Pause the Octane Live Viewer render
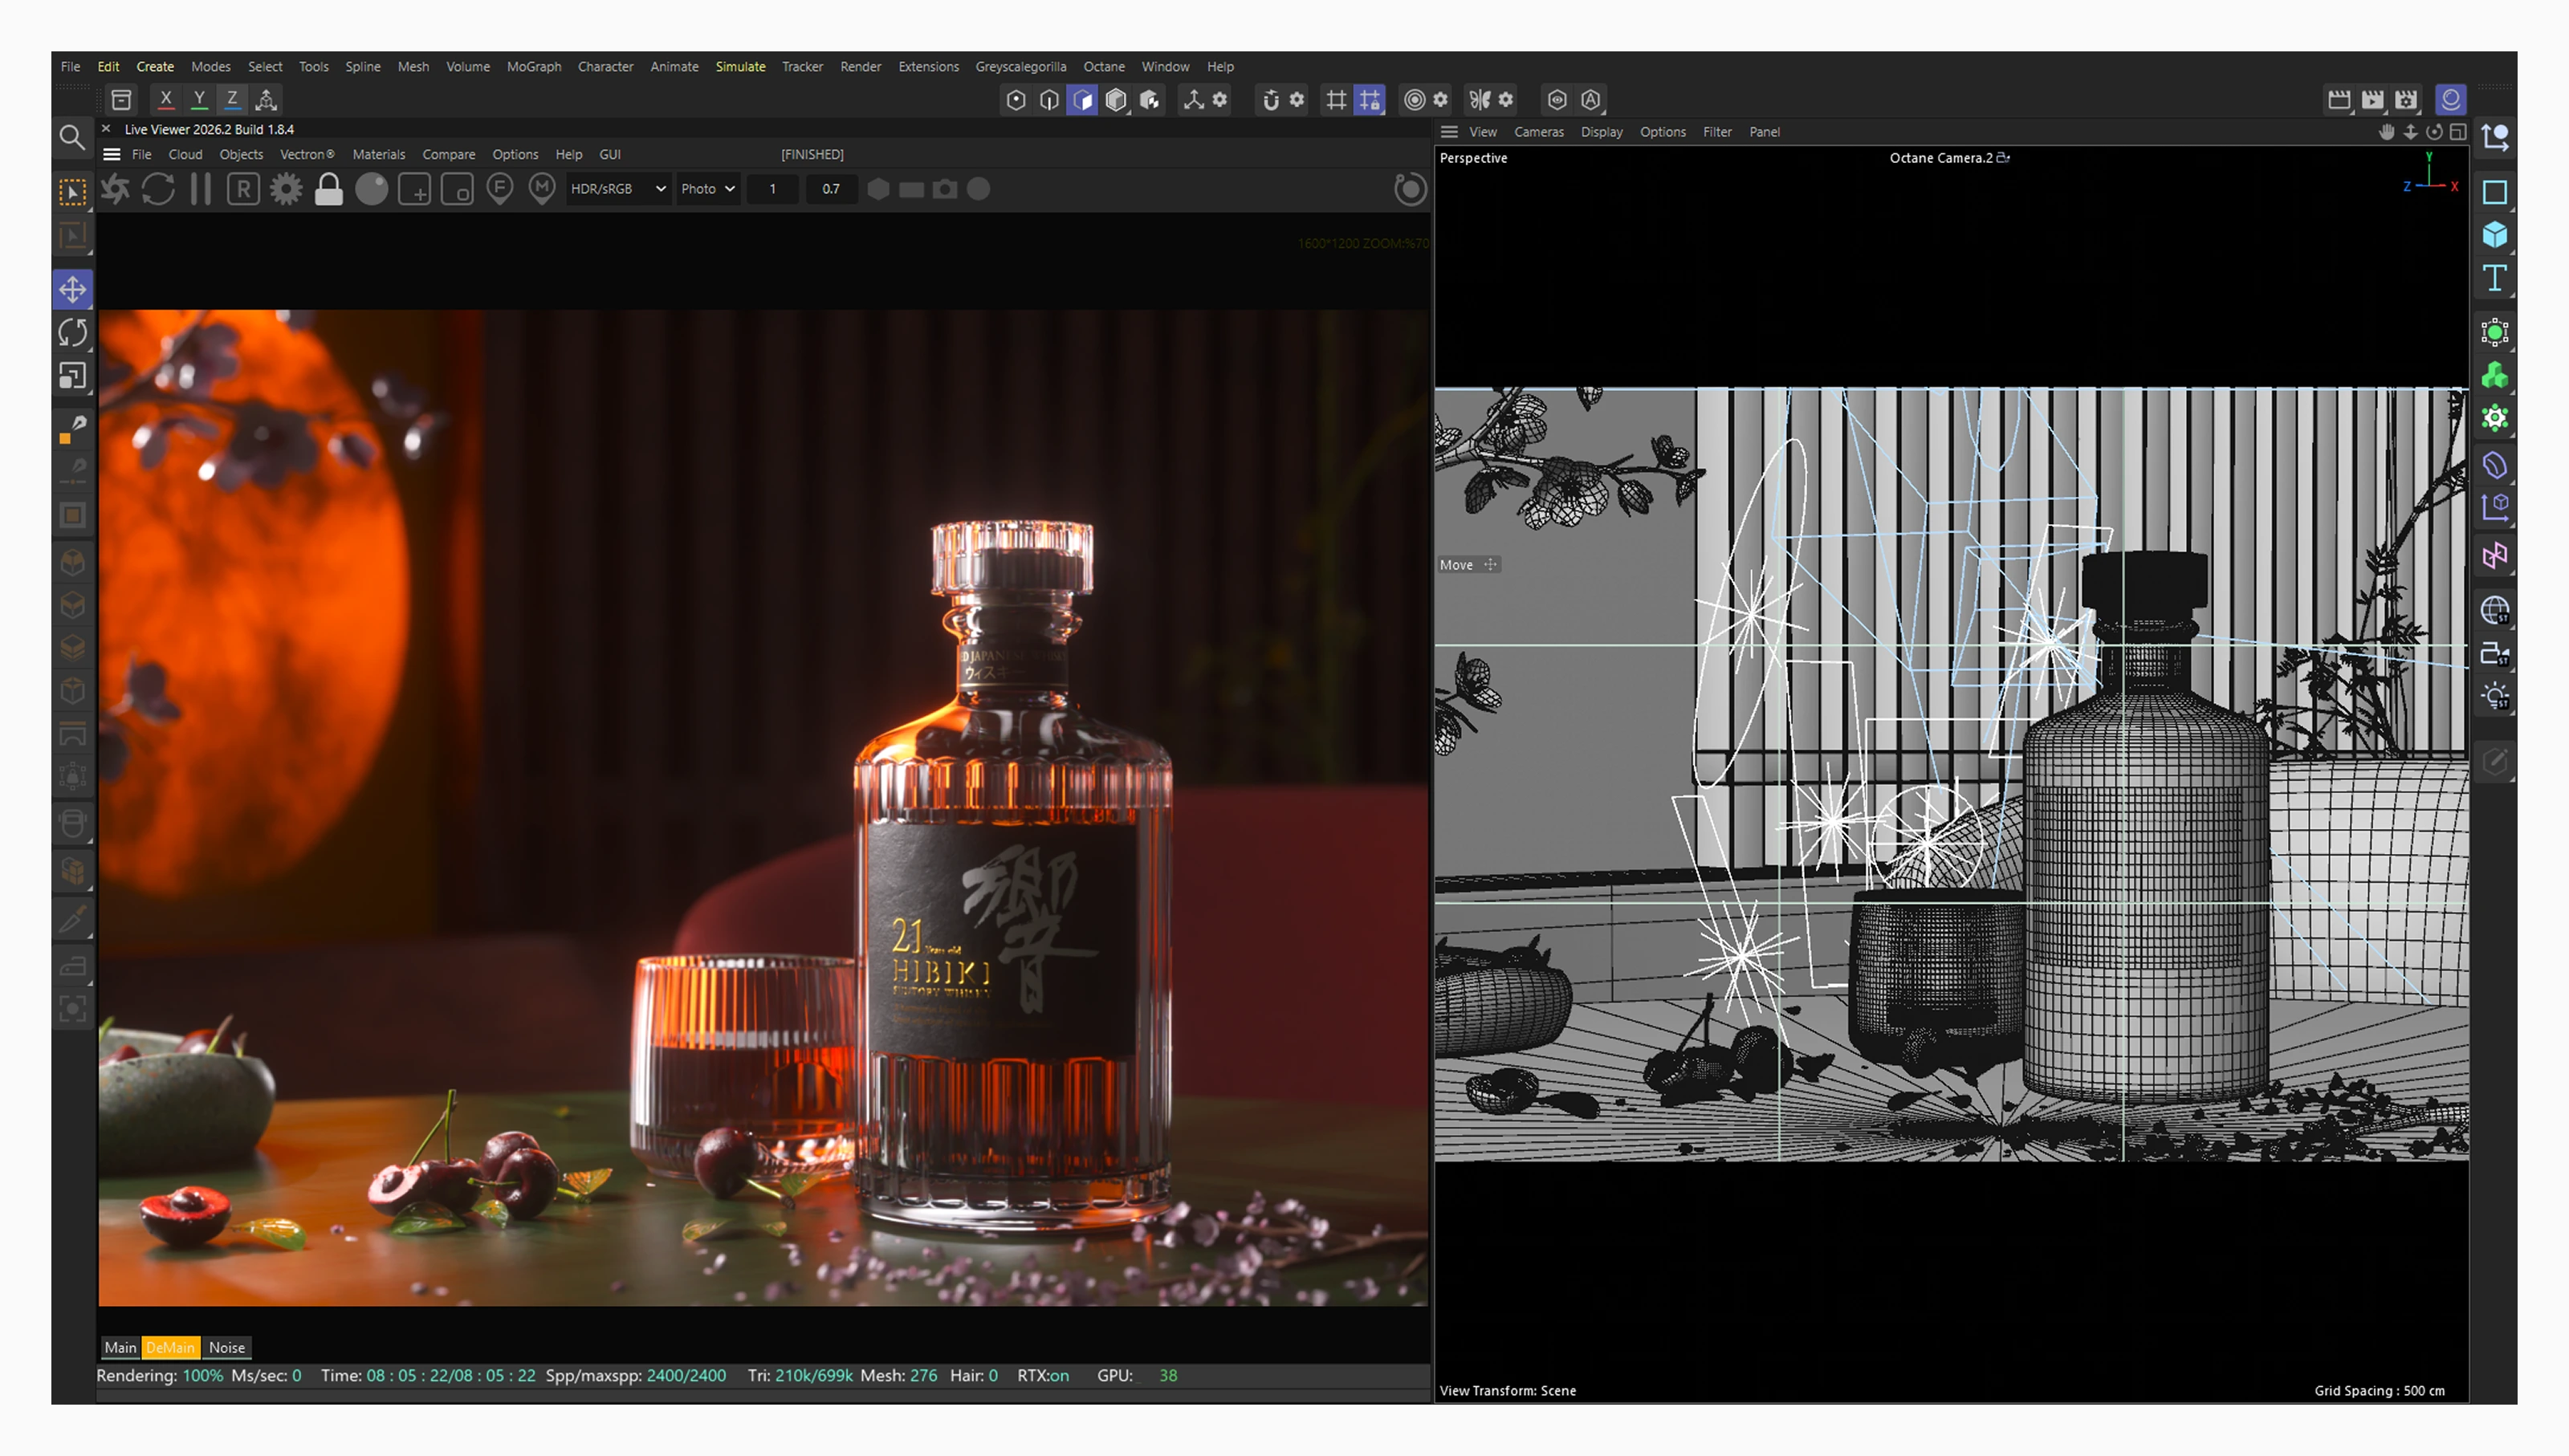The width and height of the screenshot is (2569, 1456). pos(201,189)
